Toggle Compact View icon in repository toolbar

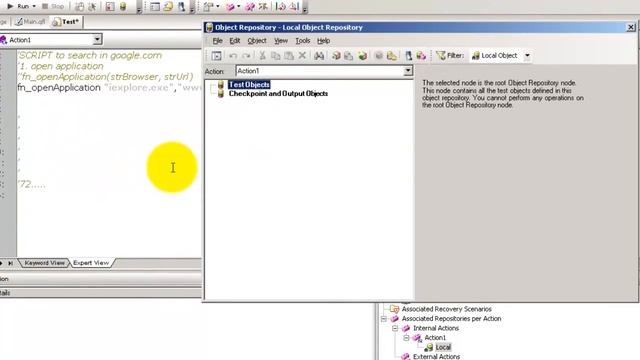[x=216, y=56]
